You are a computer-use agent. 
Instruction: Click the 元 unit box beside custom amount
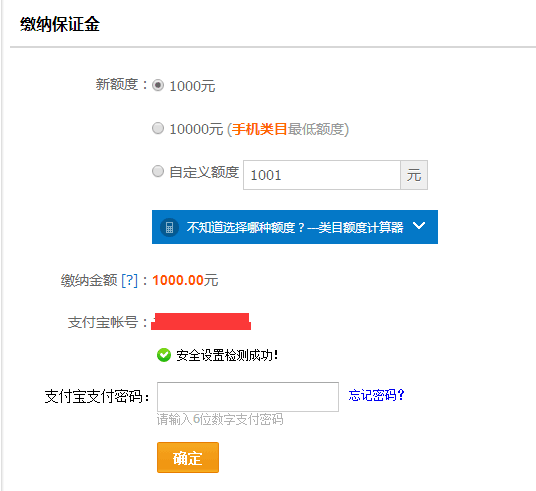coord(414,175)
